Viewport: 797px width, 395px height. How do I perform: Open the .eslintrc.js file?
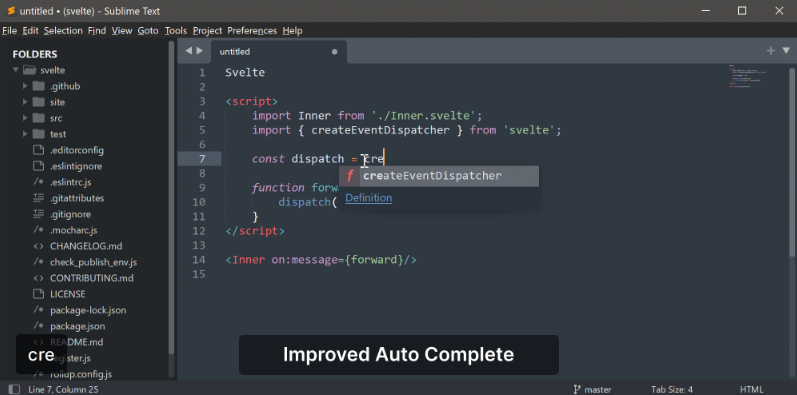tap(71, 182)
